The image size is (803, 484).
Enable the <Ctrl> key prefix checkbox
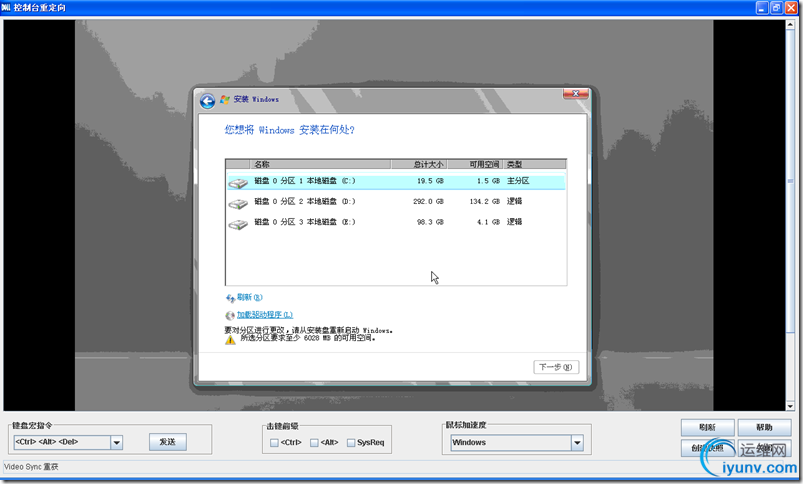(274, 443)
